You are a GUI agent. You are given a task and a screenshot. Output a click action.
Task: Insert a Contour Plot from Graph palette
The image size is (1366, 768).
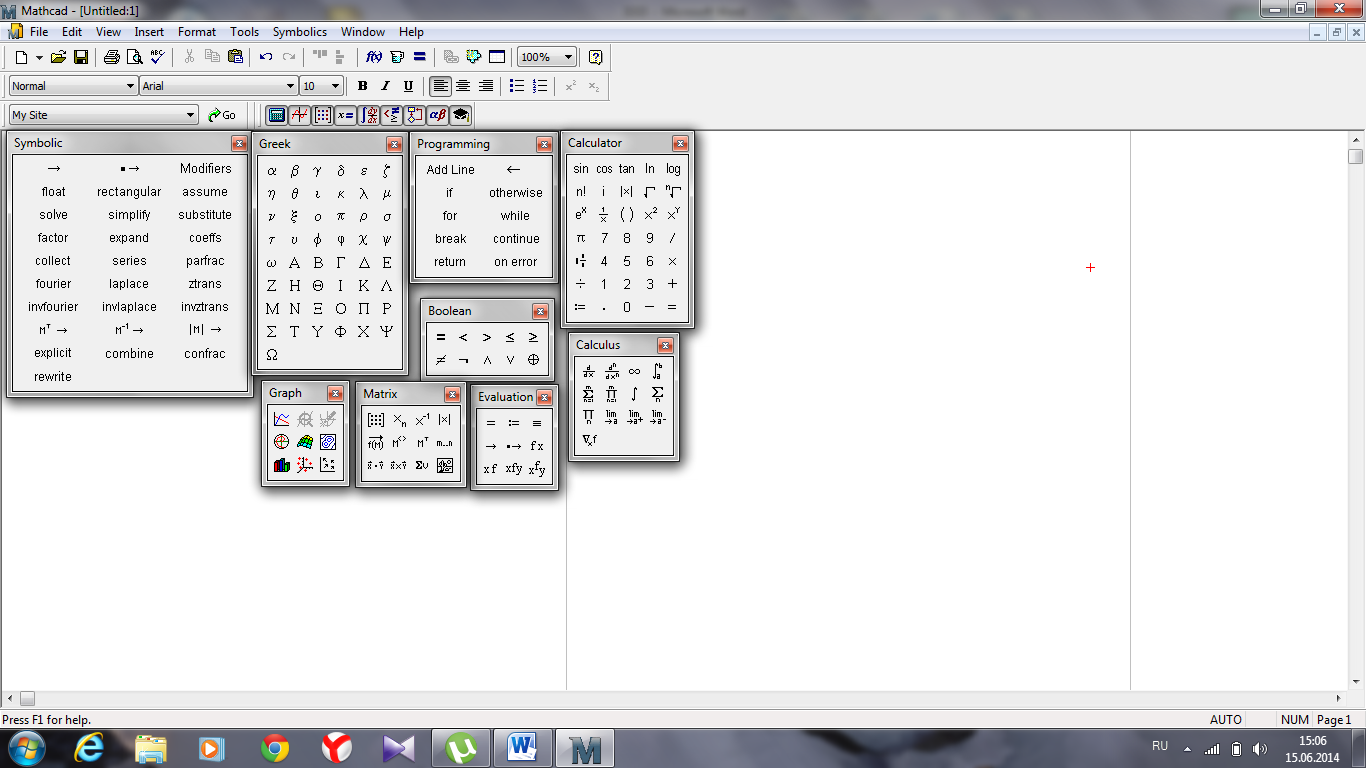click(327, 442)
